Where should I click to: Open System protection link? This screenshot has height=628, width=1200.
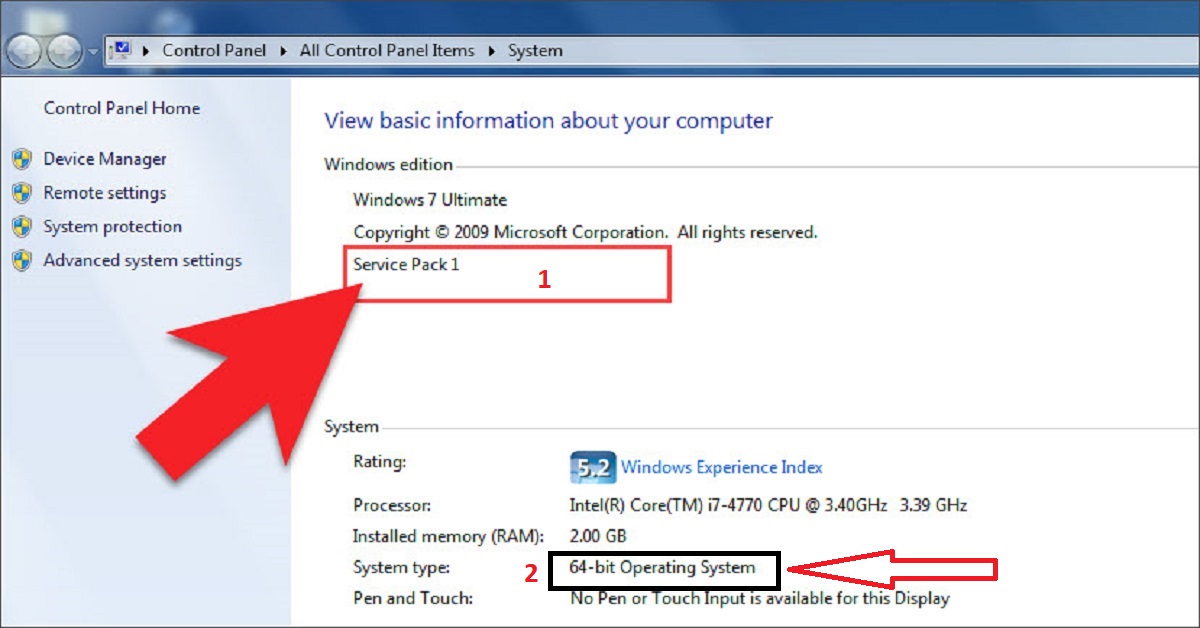(x=113, y=227)
